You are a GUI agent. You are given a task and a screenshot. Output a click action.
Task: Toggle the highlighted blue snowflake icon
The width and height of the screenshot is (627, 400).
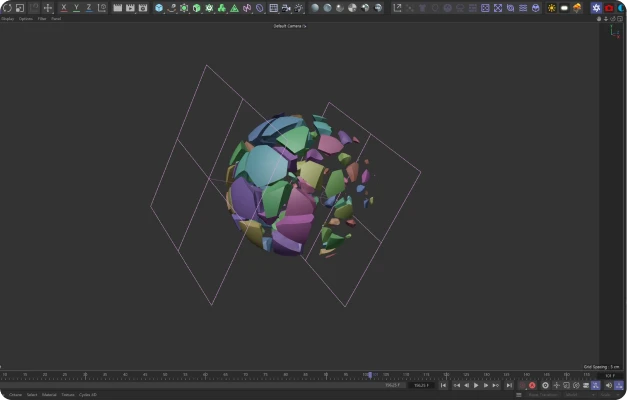point(596,8)
